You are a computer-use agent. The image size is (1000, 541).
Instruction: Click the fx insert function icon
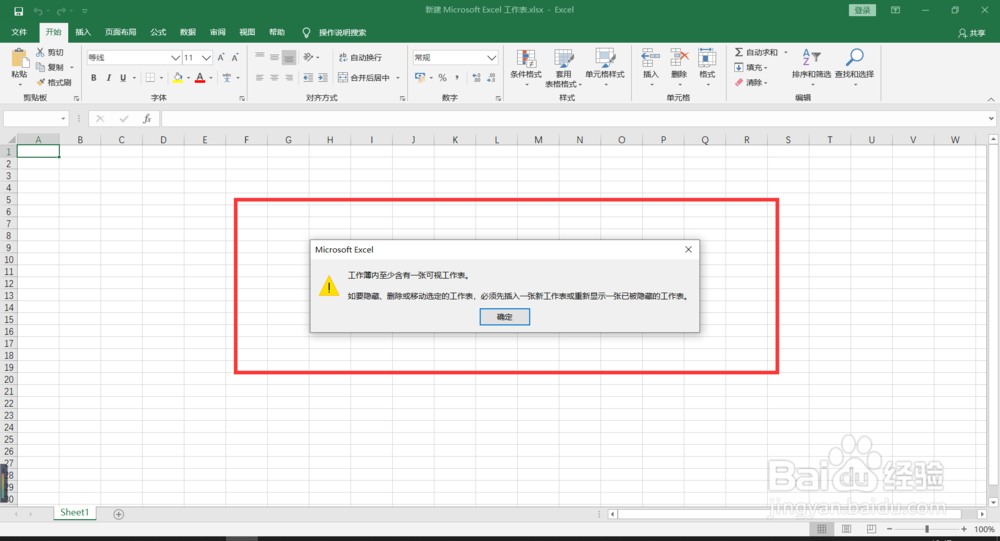pyautogui.click(x=147, y=119)
